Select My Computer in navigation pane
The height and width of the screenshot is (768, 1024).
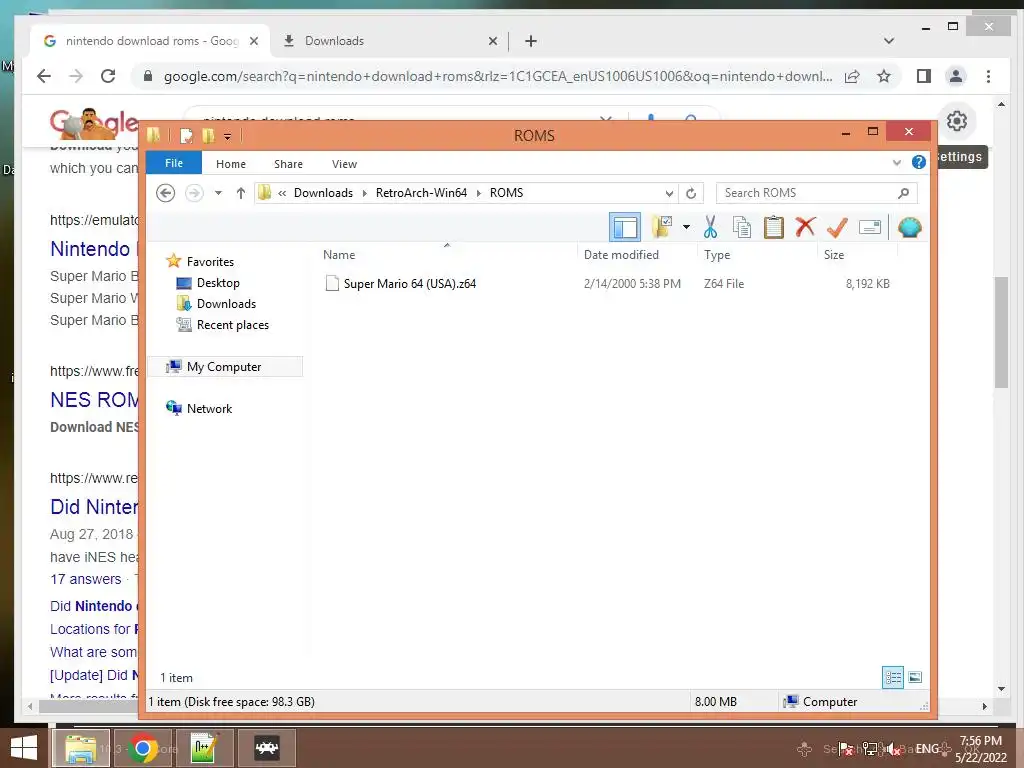point(224,366)
